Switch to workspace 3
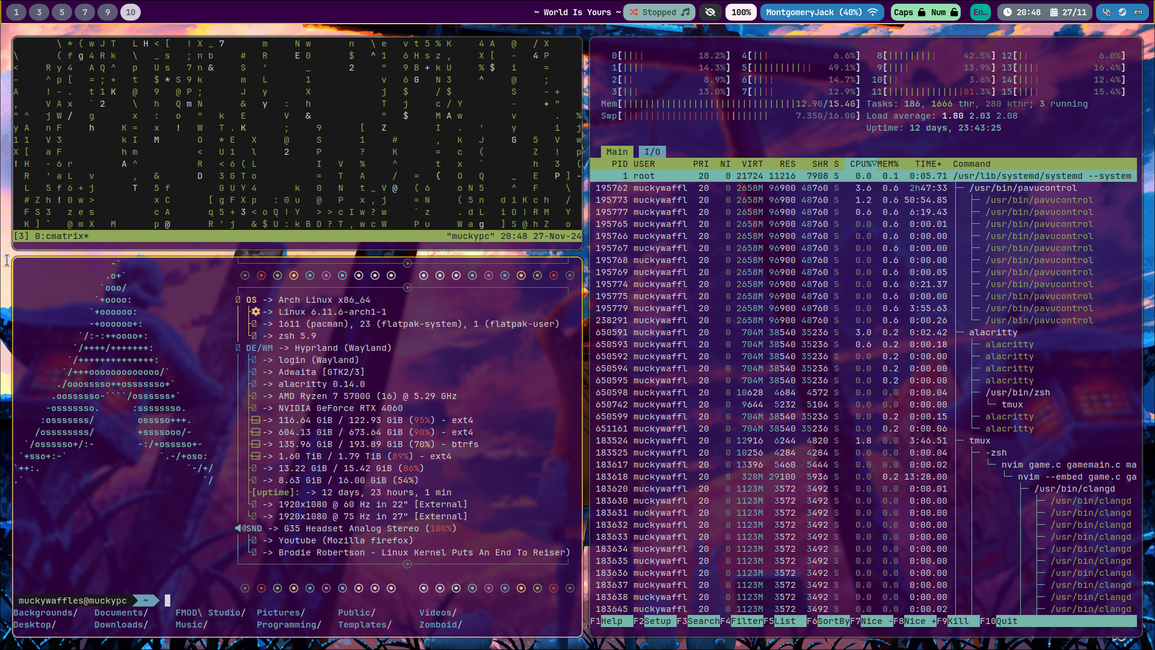The image size is (1155, 650). pos(39,12)
